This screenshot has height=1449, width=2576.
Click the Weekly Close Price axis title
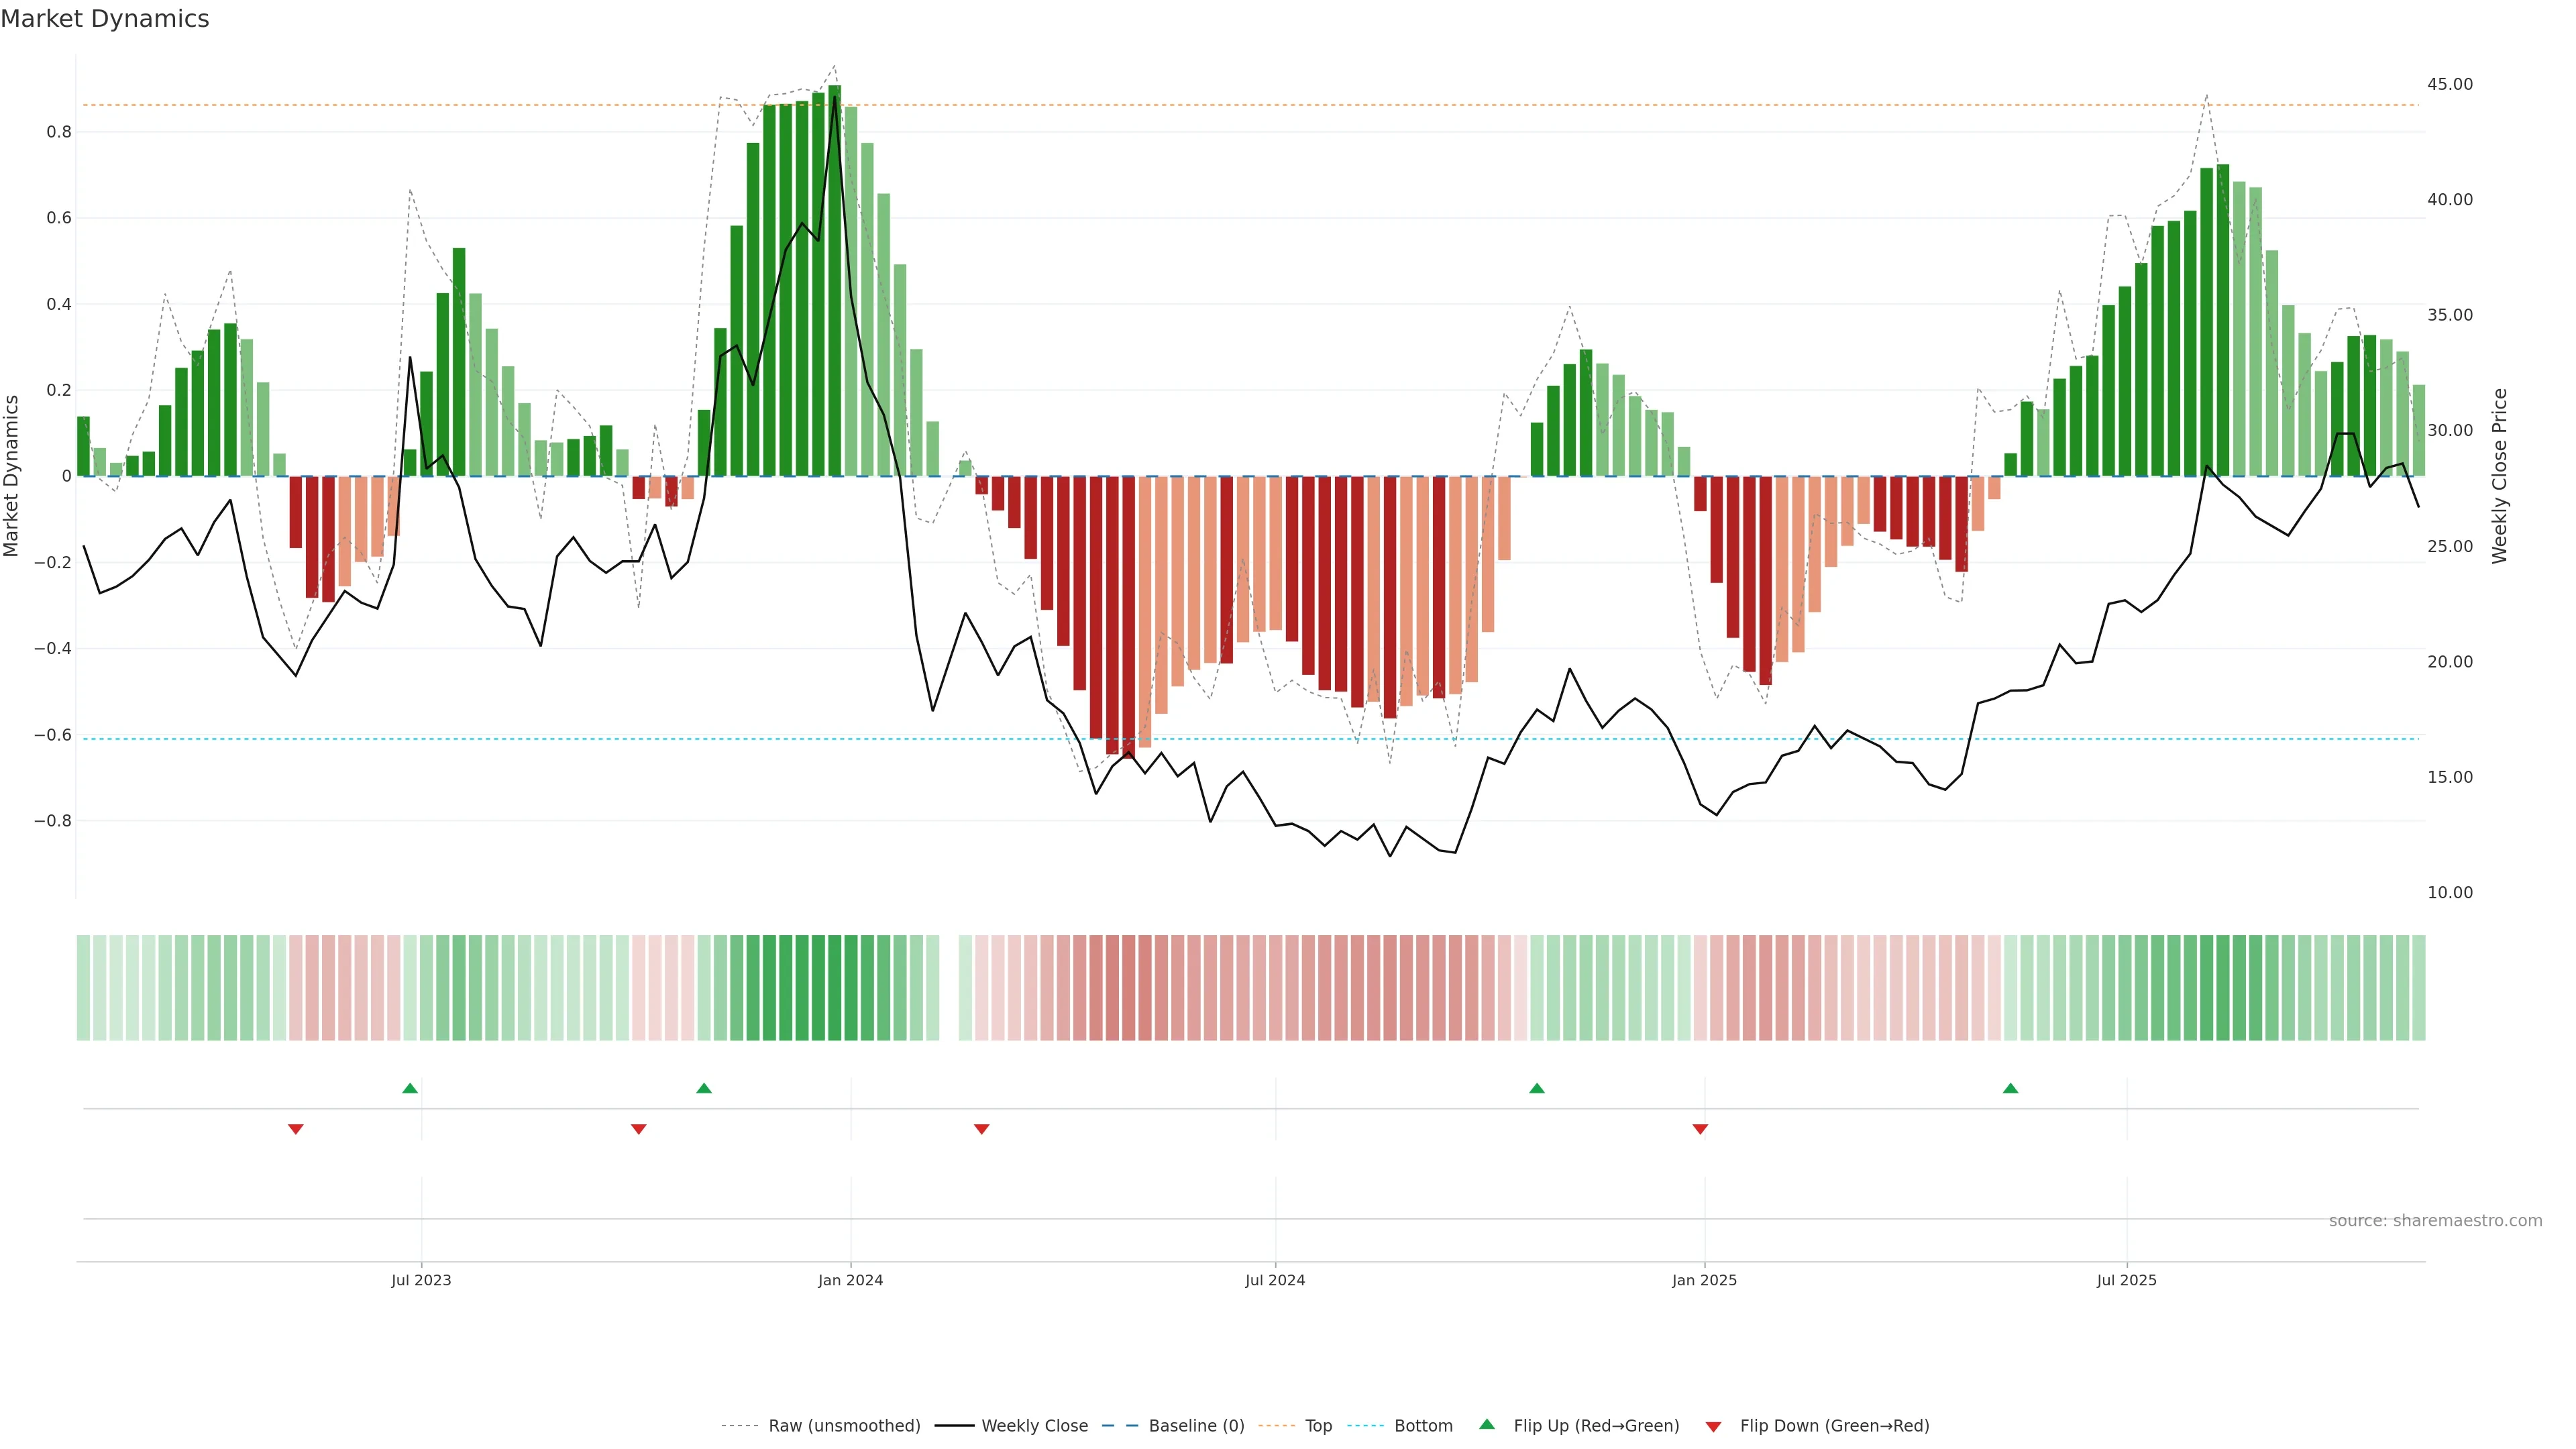2500,476
